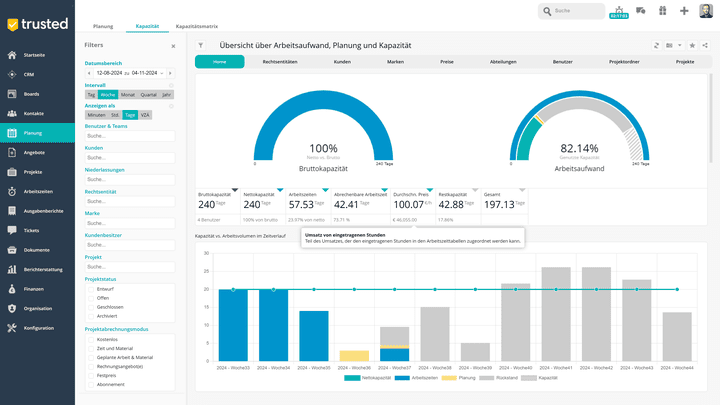Open the view layout dropdown arrow
The width and height of the screenshot is (720, 405).
680,45
